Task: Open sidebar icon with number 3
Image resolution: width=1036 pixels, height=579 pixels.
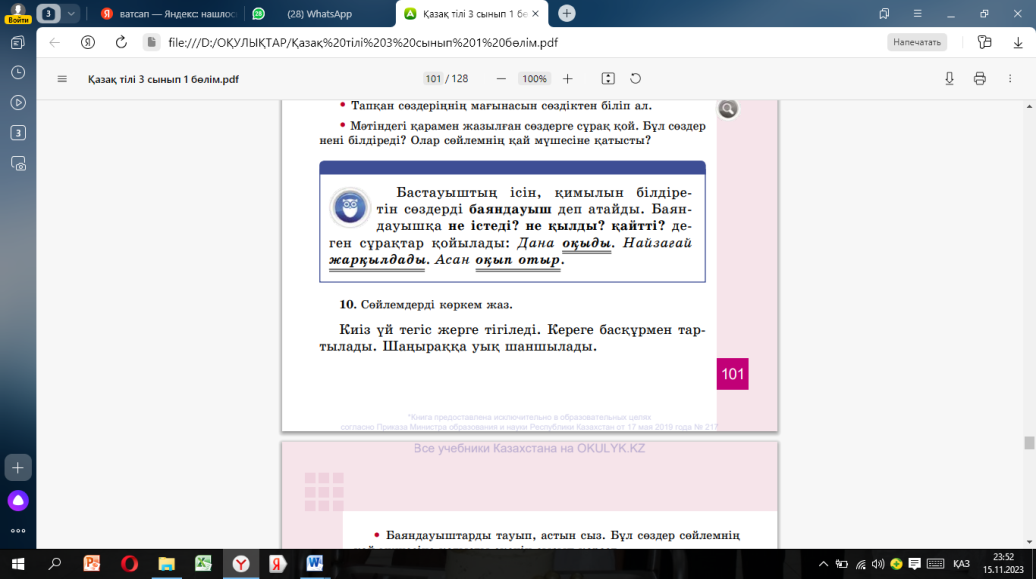Action: point(18,133)
